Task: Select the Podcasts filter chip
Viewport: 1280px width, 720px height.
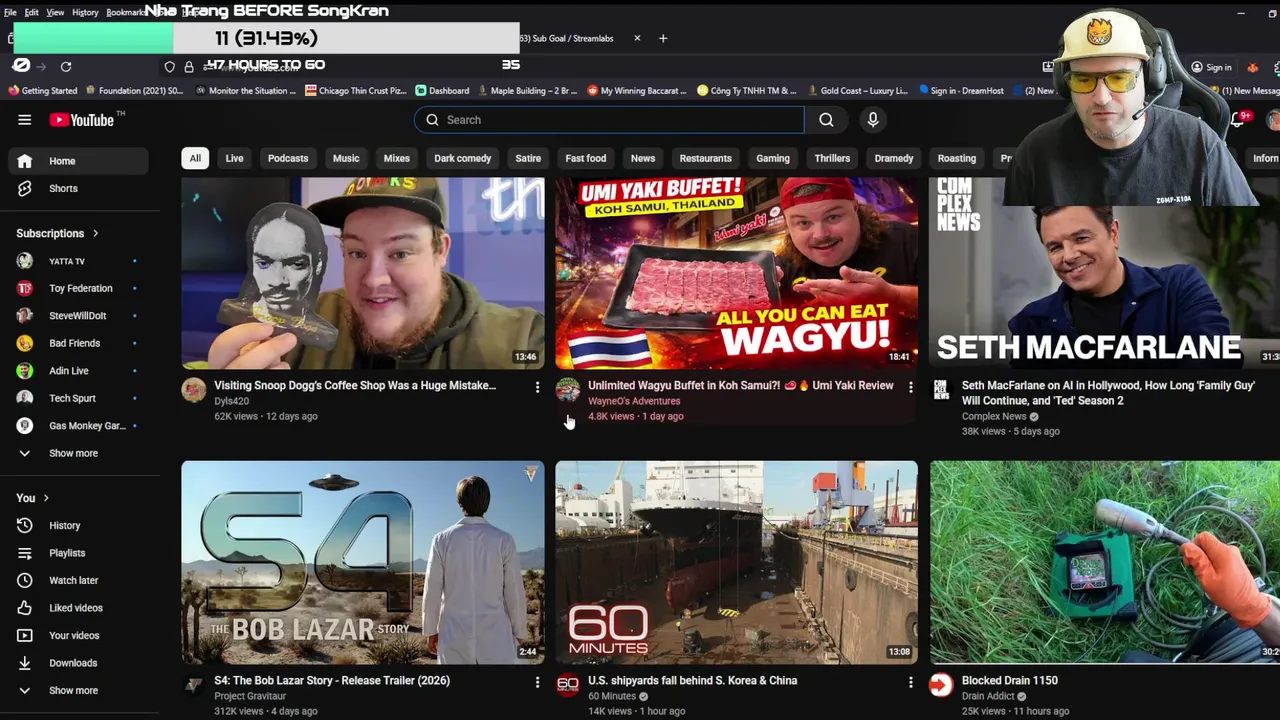Action: tap(288, 158)
